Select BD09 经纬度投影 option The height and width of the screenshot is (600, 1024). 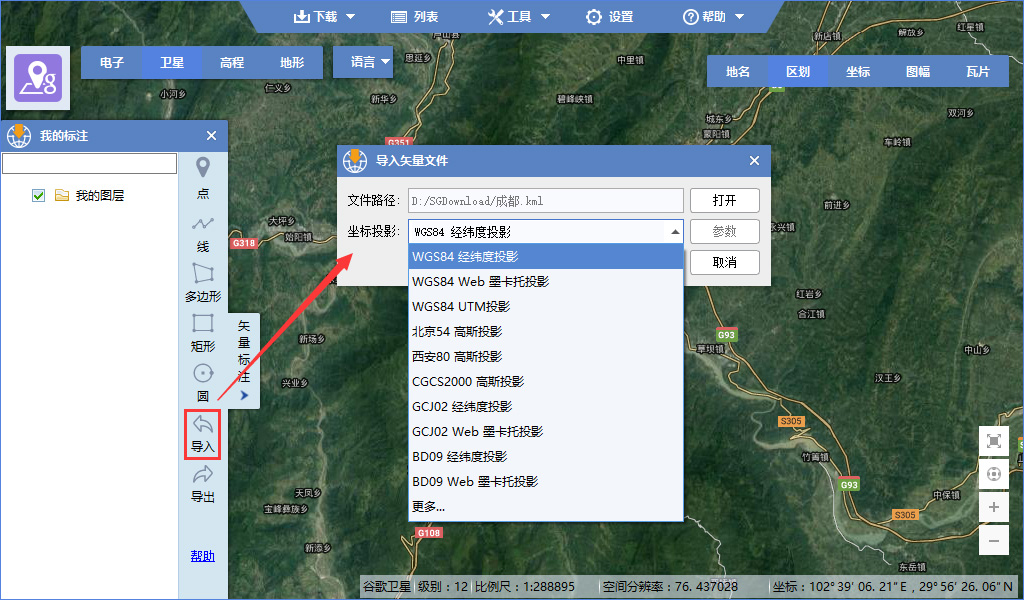point(546,456)
